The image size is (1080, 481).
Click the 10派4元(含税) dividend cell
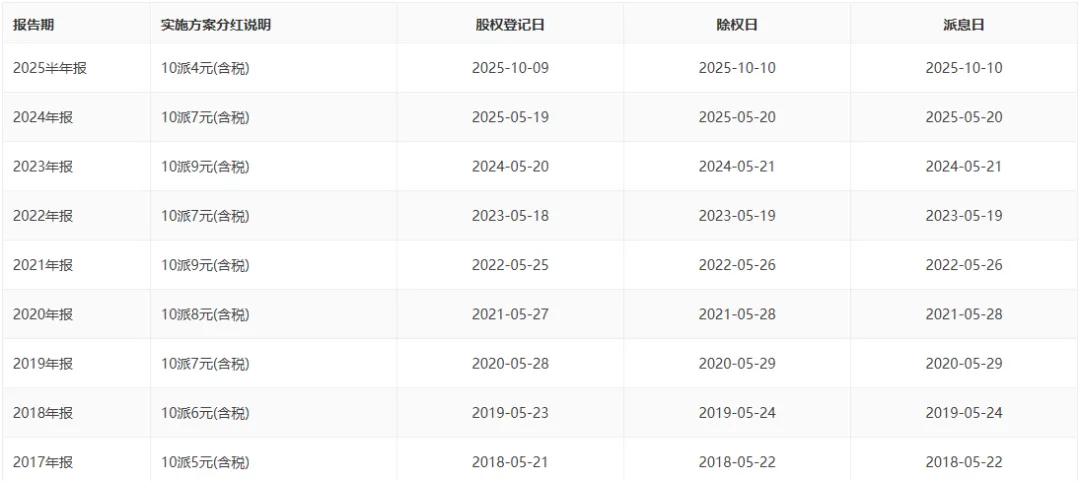click(x=205, y=68)
